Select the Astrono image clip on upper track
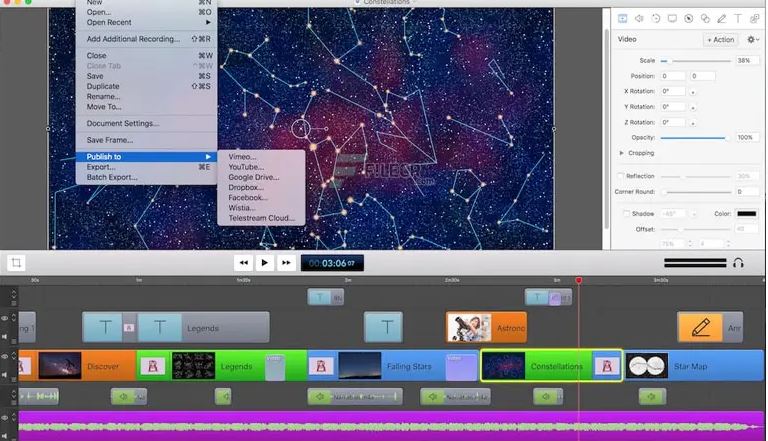768x441 pixels. click(486, 327)
